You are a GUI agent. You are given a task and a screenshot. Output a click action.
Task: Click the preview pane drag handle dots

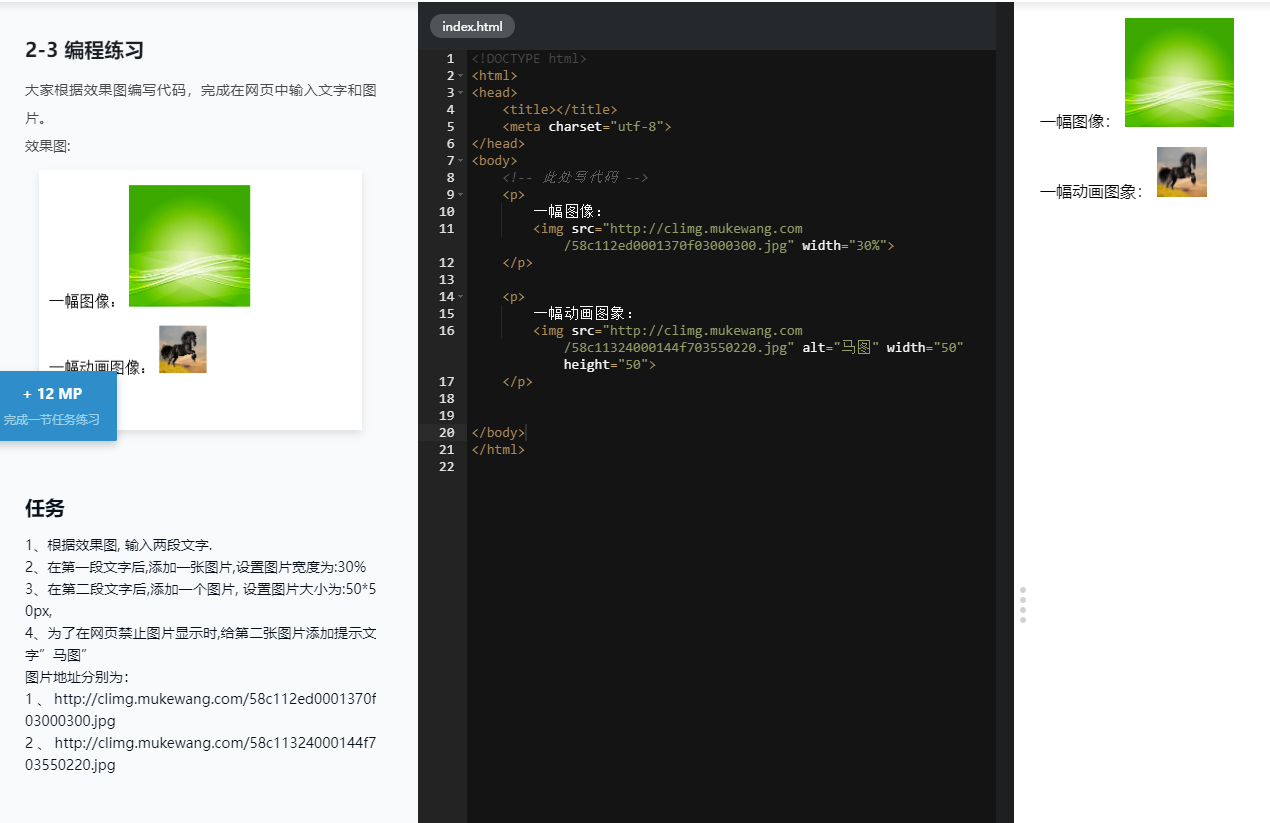coord(1023,605)
